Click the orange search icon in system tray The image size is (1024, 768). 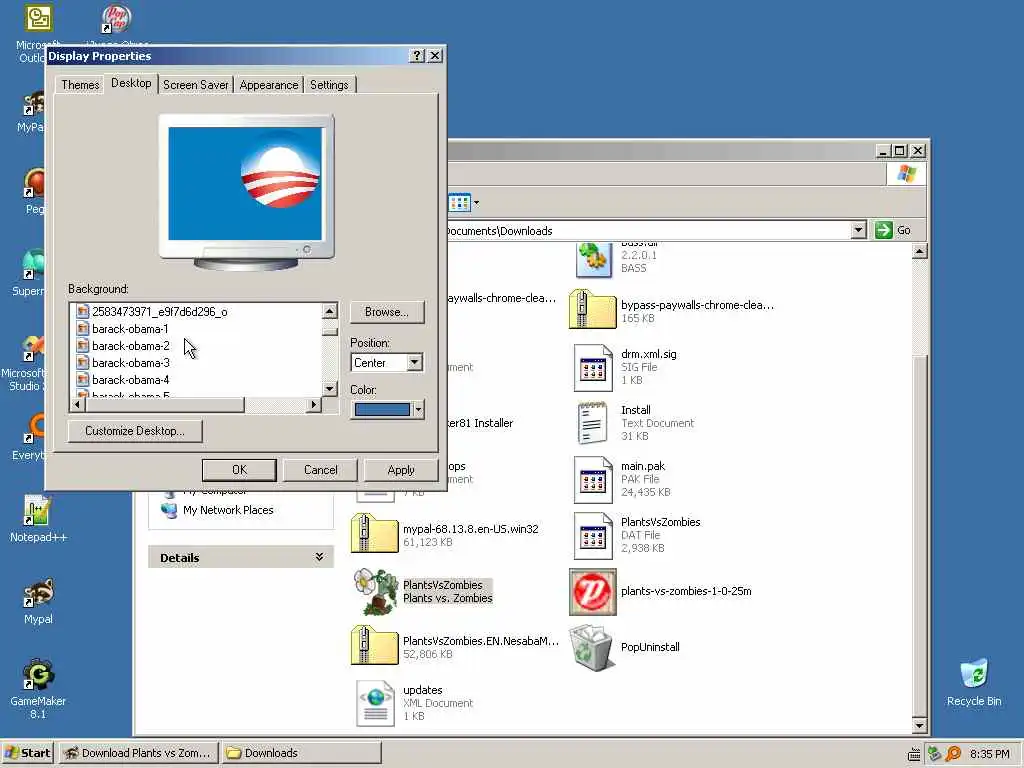pyautogui.click(x=953, y=754)
